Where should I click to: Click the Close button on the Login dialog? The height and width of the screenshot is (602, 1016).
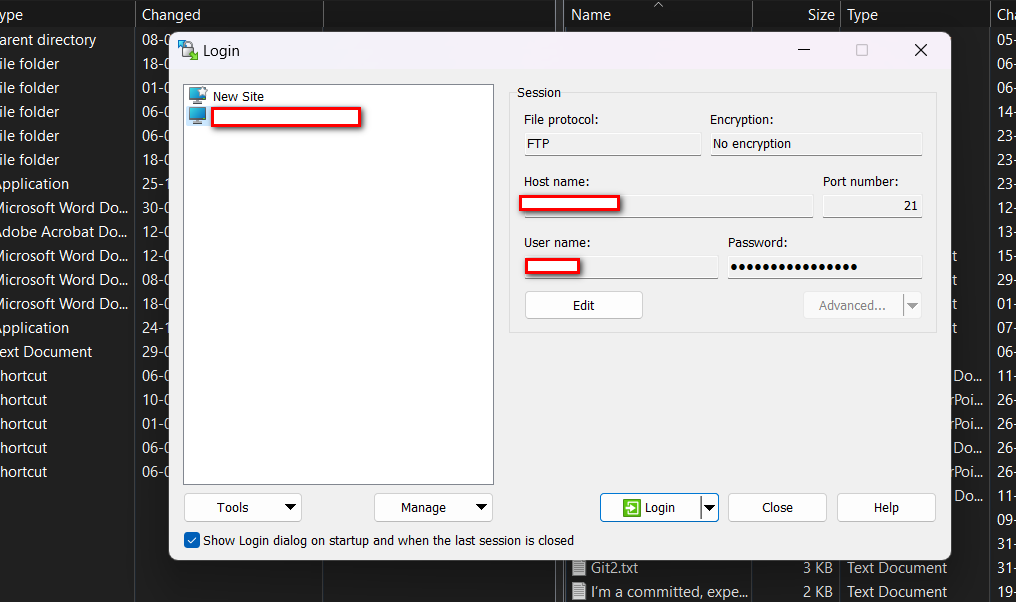777,507
